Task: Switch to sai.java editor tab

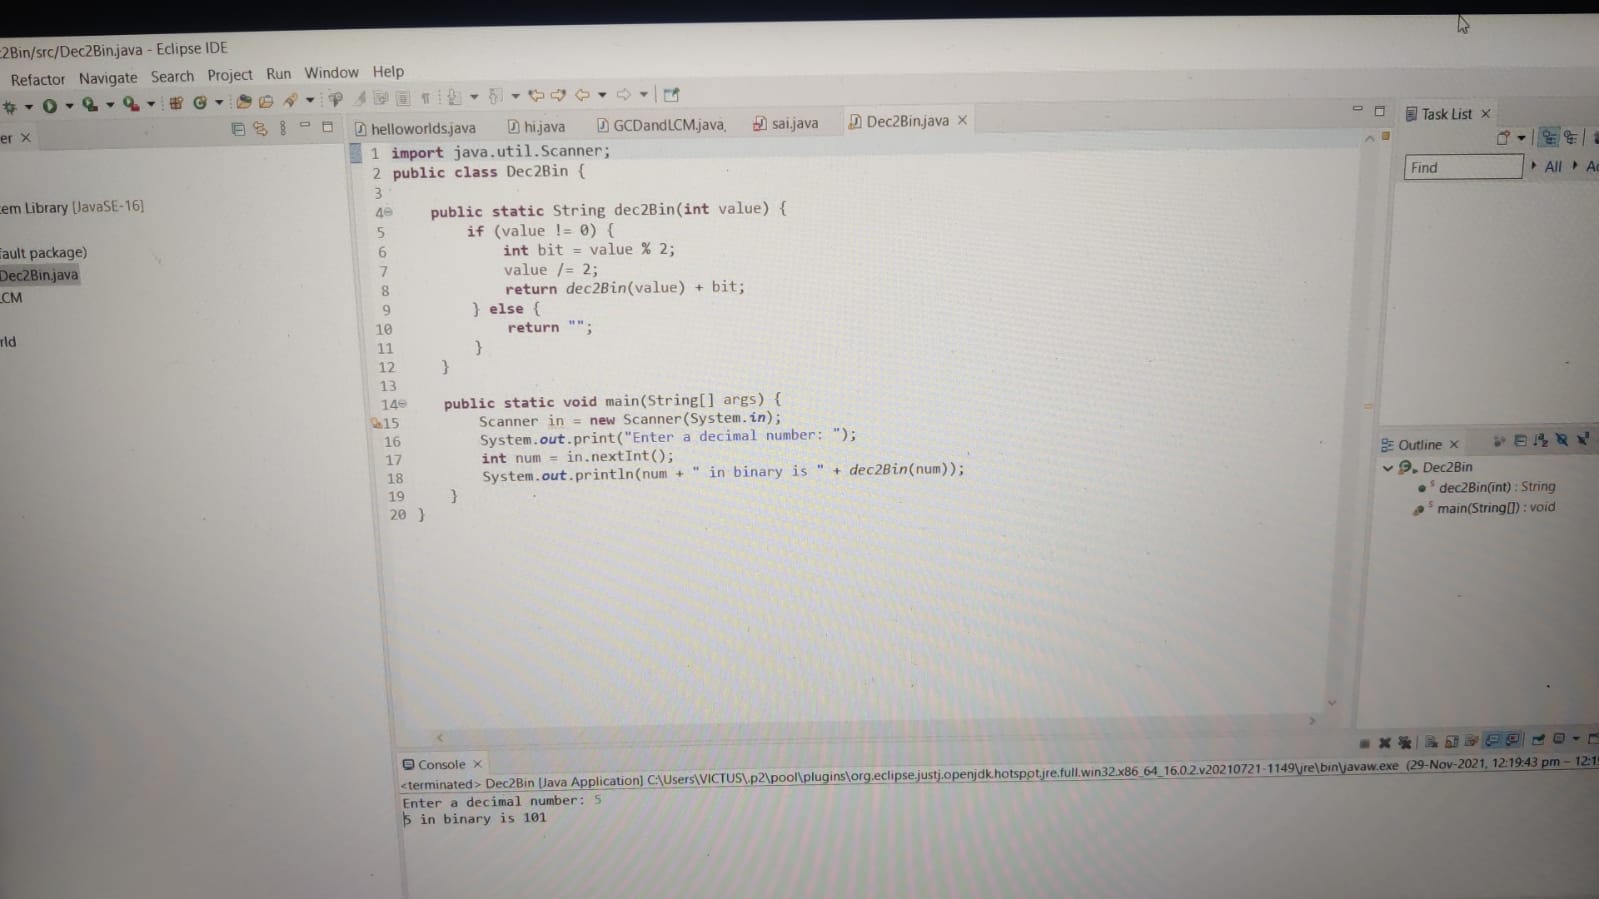Action: (786, 123)
